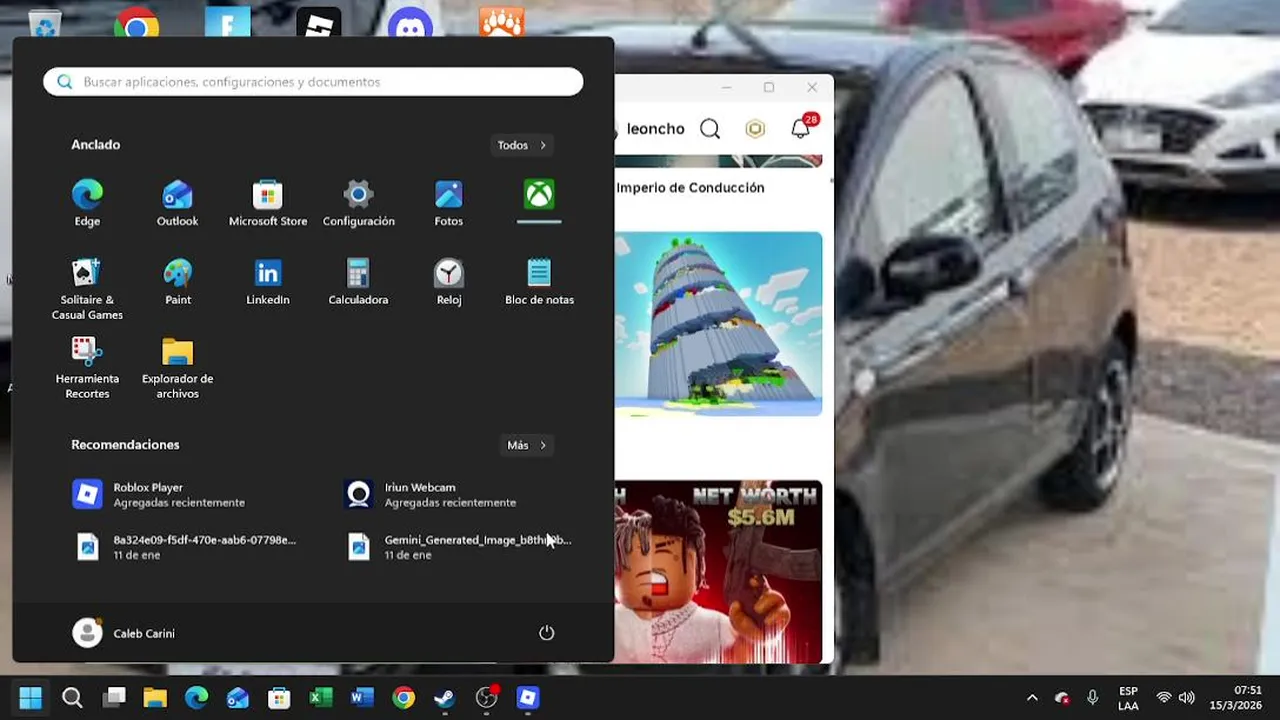Switch to Roblox on the taskbar
The width and height of the screenshot is (1280, 720).
click(528, 697)
